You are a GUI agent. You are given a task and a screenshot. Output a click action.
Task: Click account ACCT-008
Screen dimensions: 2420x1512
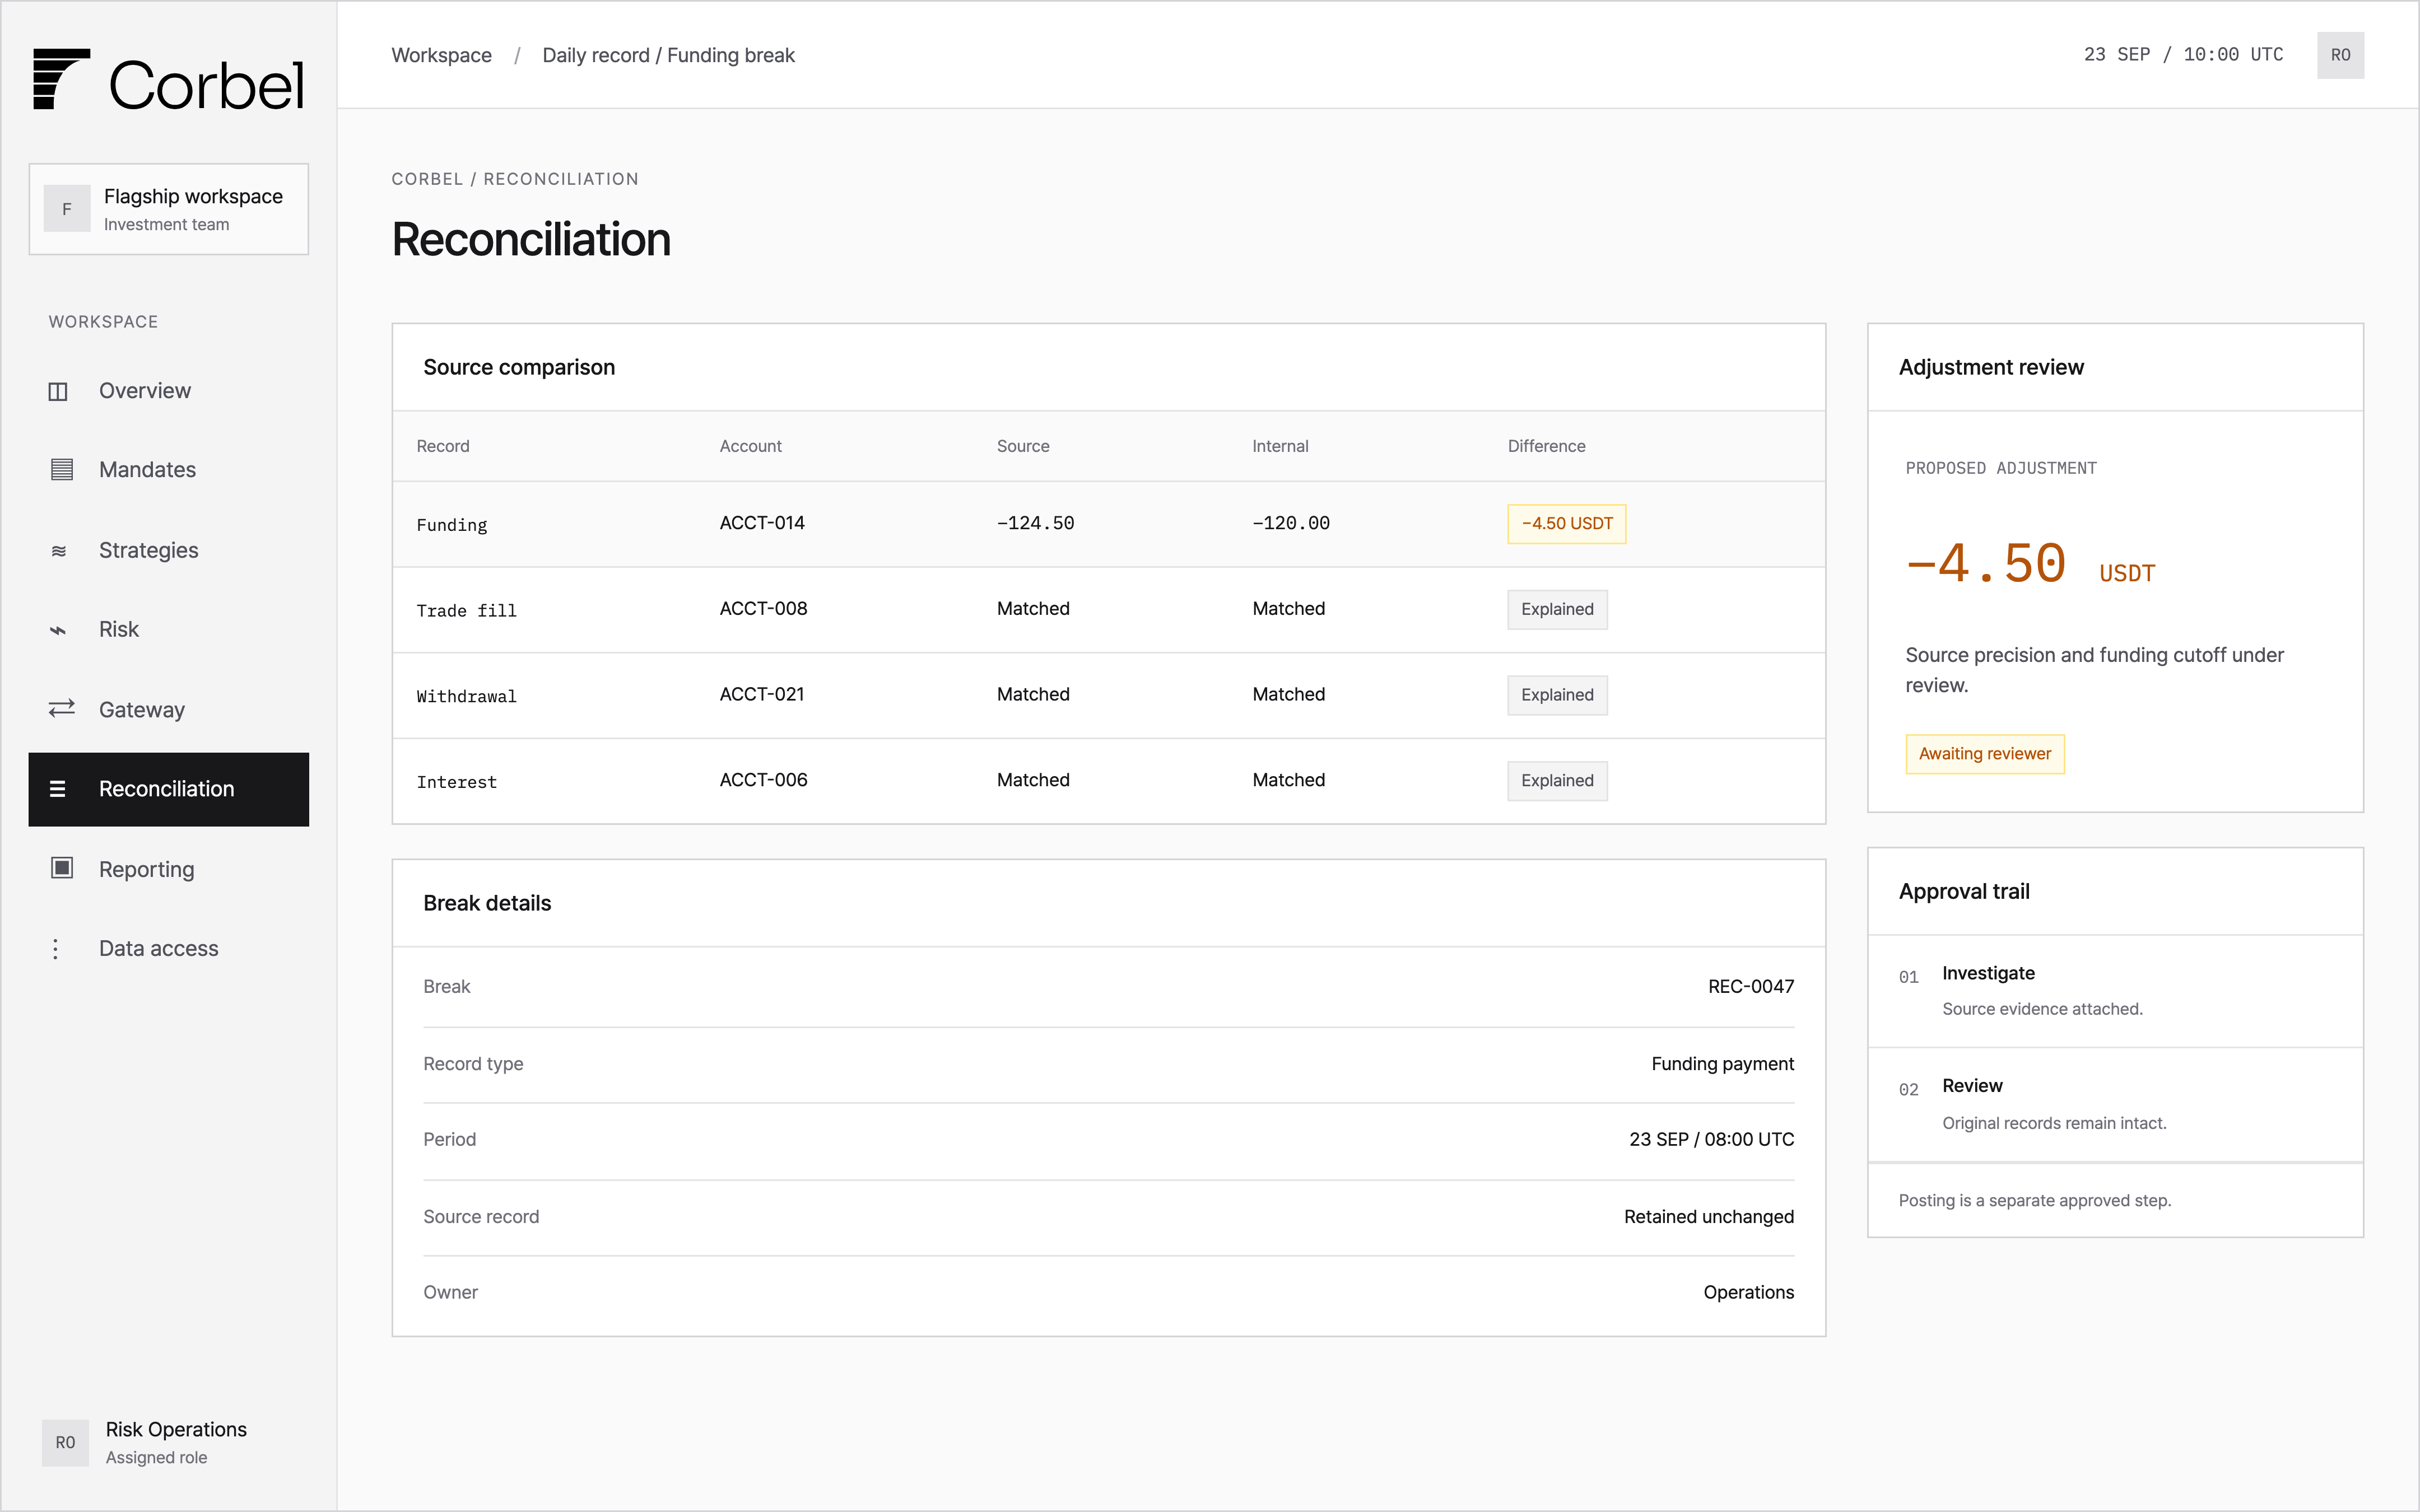[x=763, y=609]
